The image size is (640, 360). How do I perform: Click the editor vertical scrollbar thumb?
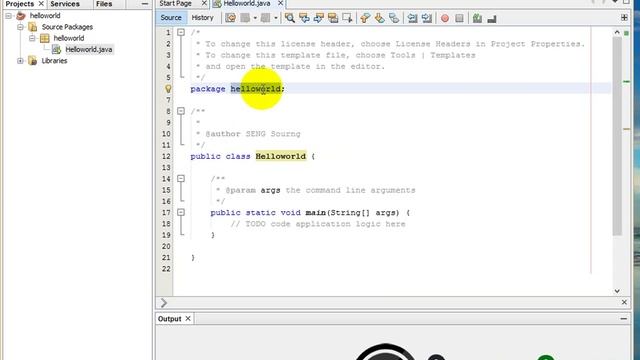tap(617, 136)
